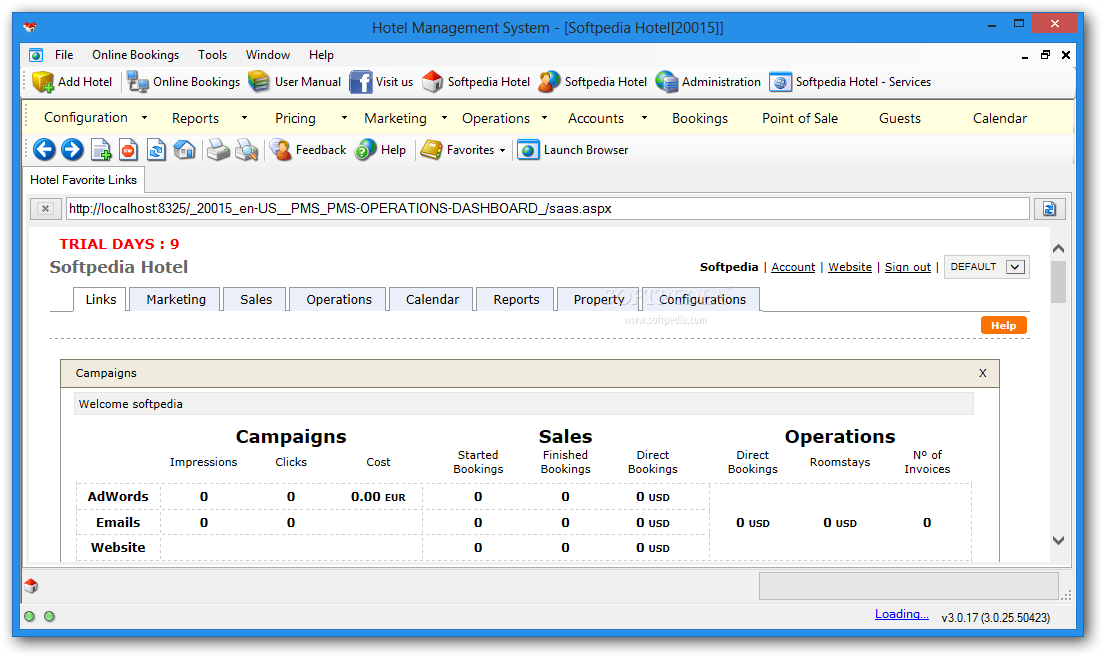Click the Loading... status link

[901, 614]
